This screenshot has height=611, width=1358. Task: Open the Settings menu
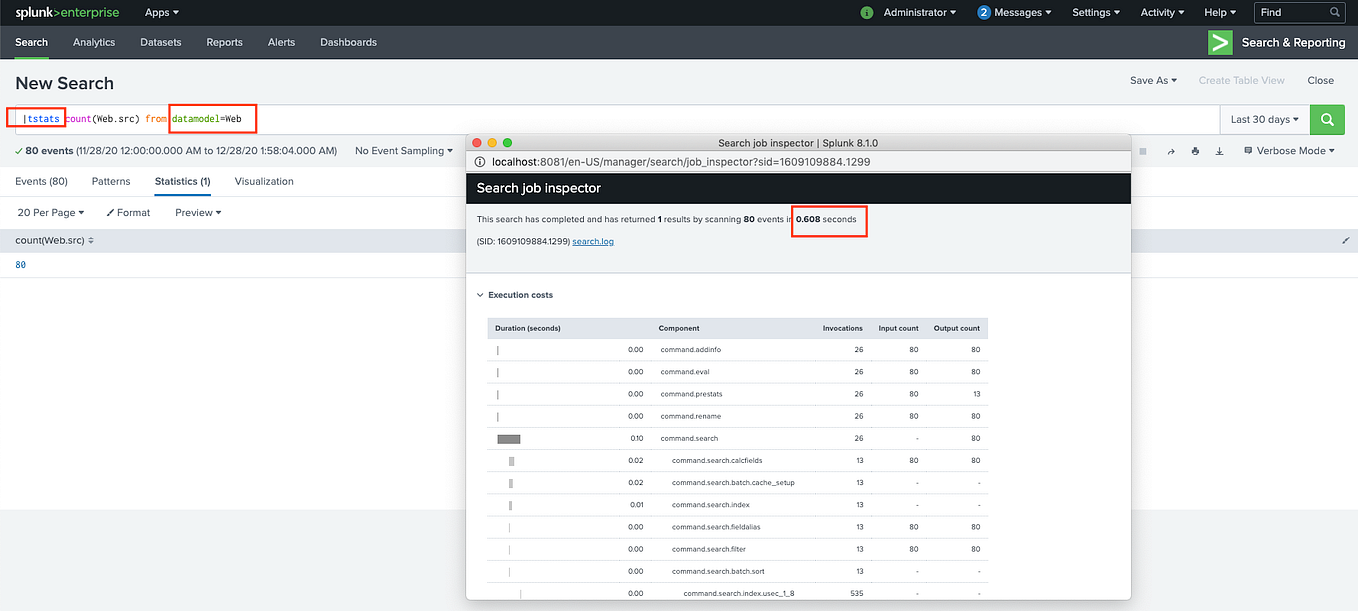tap(1095, 12)
